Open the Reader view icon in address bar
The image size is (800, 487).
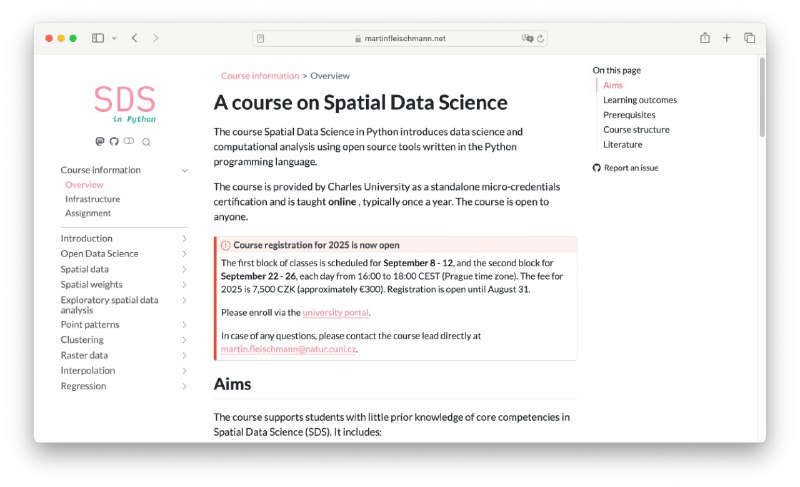coord(261,38)
